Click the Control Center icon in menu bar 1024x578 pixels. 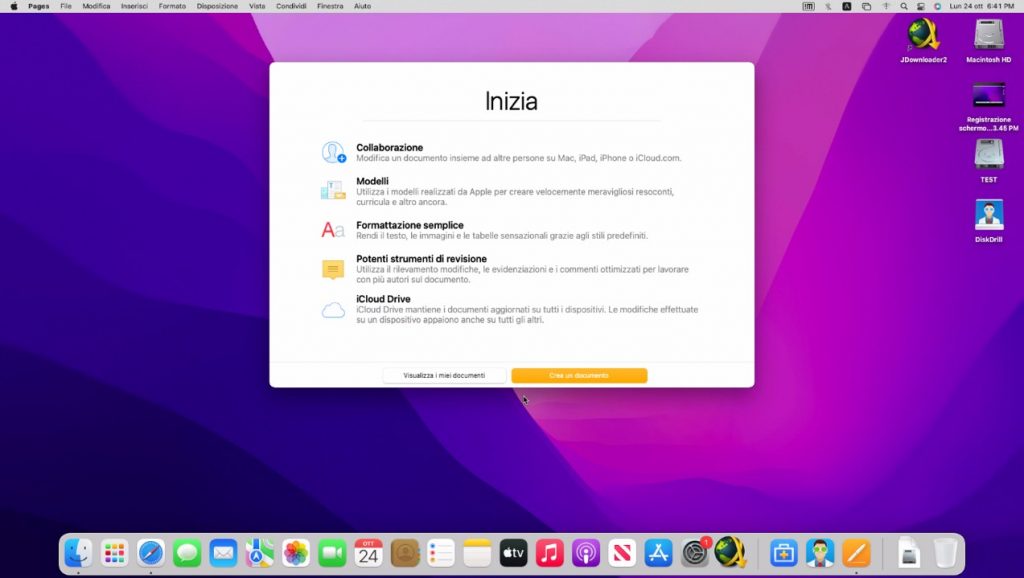pyautogui.click(x=919, y=6)
